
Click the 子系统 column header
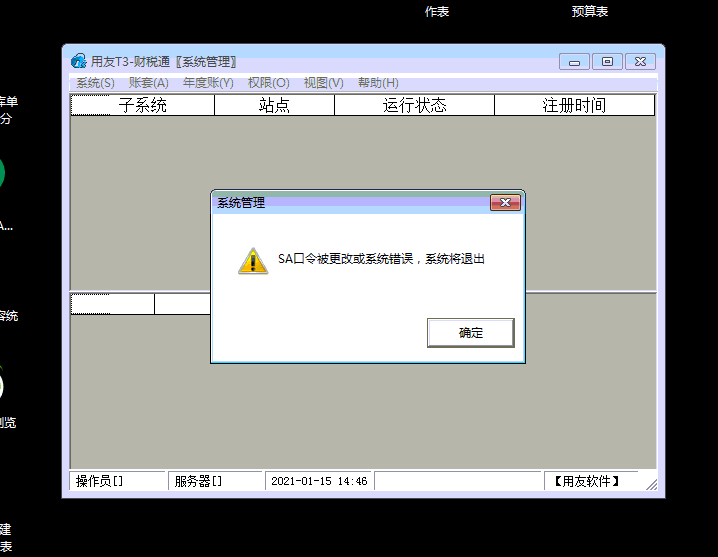(142, 105)
